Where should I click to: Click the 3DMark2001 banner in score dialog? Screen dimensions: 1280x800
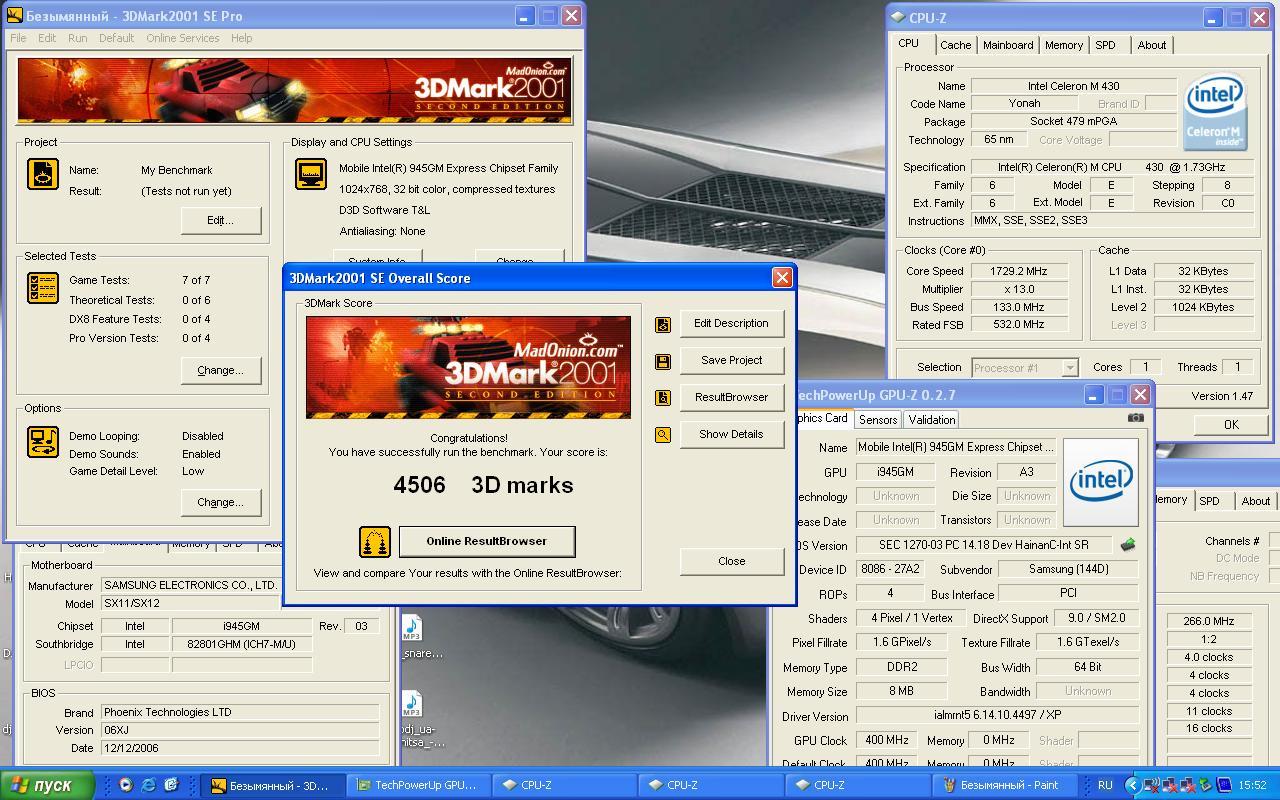pos(468,367)
